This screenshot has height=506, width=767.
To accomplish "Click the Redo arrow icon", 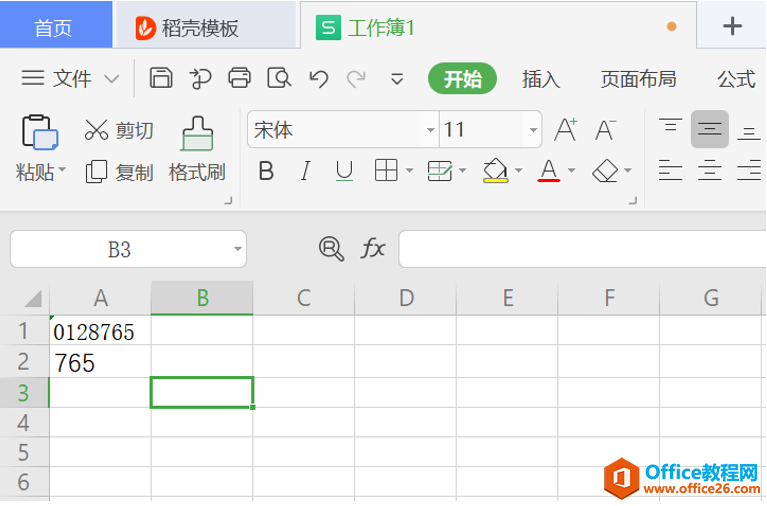I will (x=356, y=78).
